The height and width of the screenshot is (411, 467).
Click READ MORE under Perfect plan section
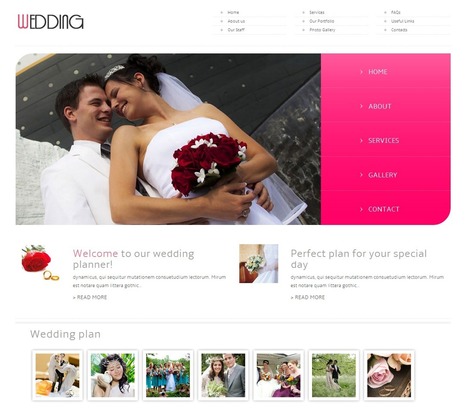click(308, 297)
